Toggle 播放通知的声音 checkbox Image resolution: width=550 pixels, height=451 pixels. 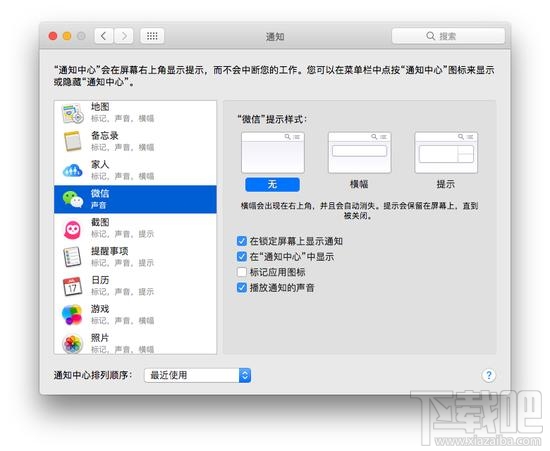coord(242,288)
